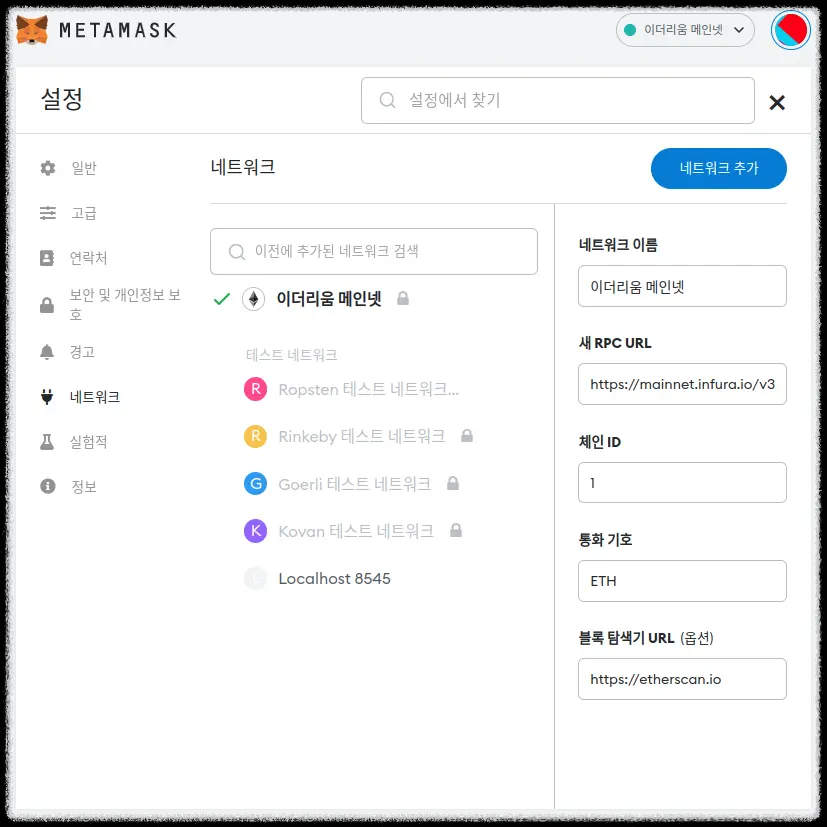Click the info icon beside 정보
This screenshot has width=827, height=827.
(47, 486)
